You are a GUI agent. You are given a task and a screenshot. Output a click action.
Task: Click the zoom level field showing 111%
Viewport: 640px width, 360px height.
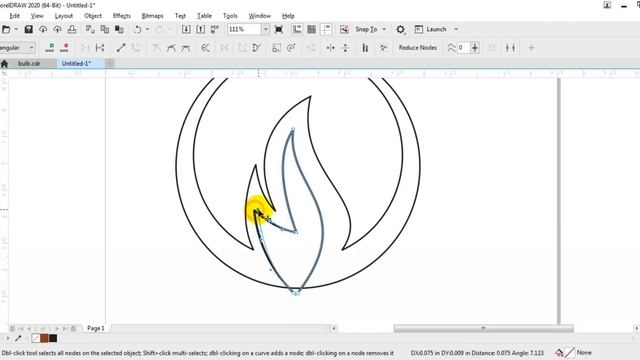click(244, 29)
